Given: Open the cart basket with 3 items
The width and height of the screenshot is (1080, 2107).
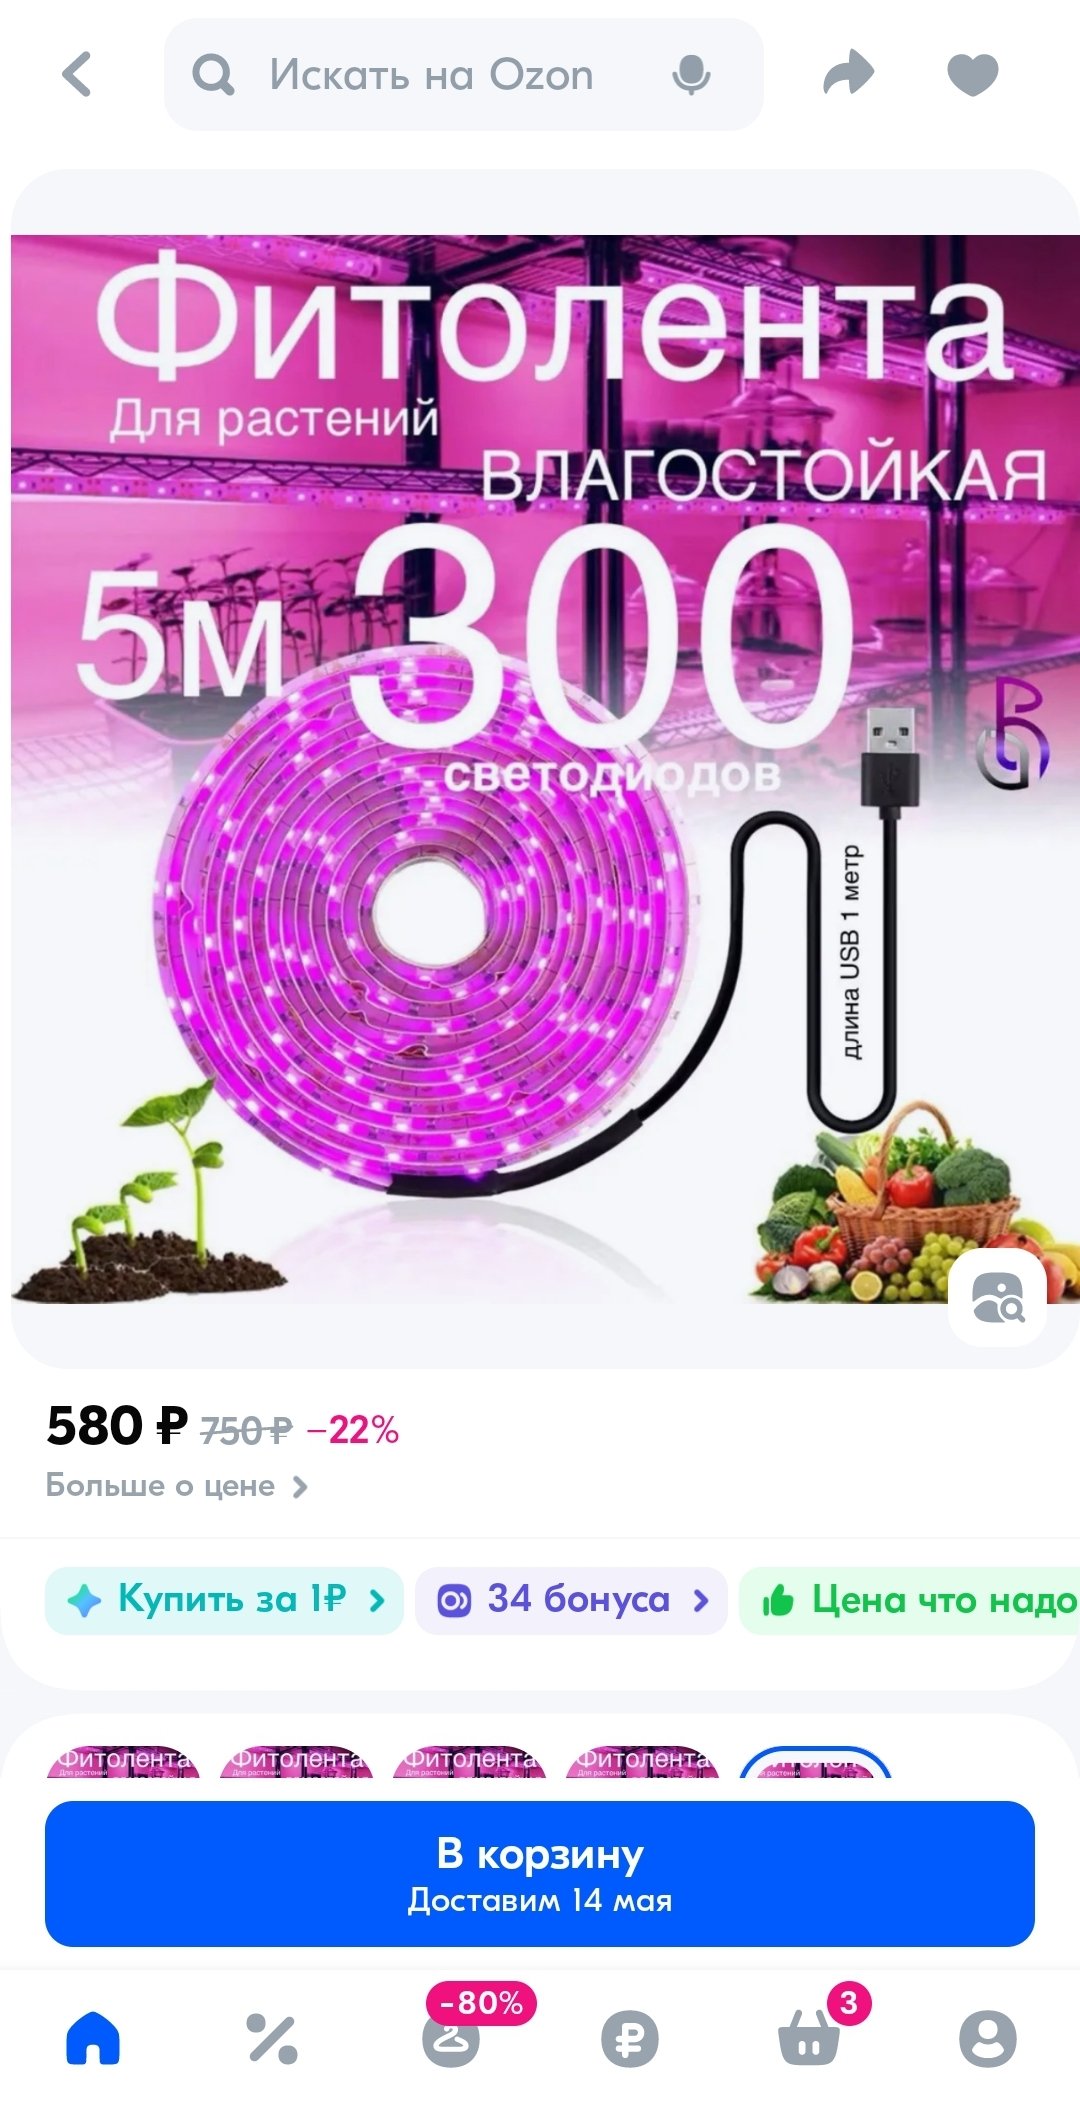Looking at the screenshot, I should tap(809, 2038).
